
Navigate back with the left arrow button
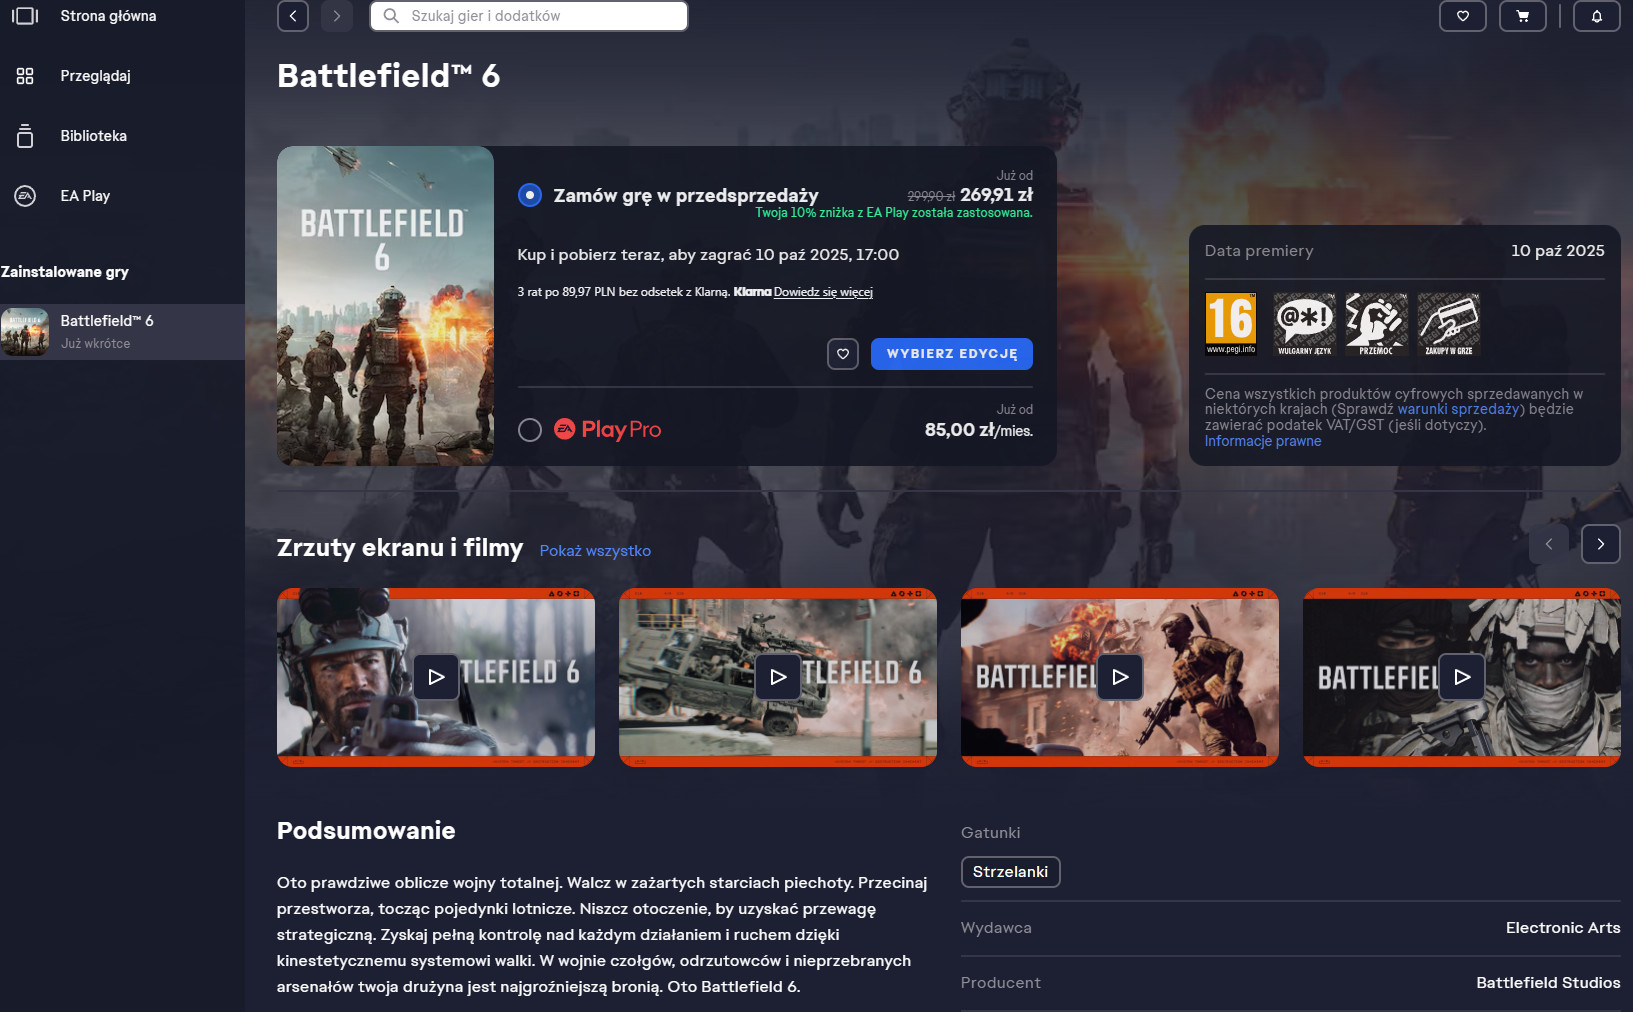tap(293, 16)
